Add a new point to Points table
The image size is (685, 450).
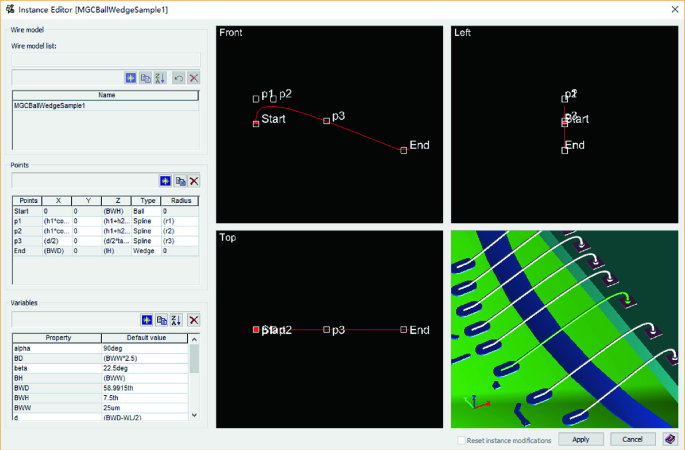(165, 181)
